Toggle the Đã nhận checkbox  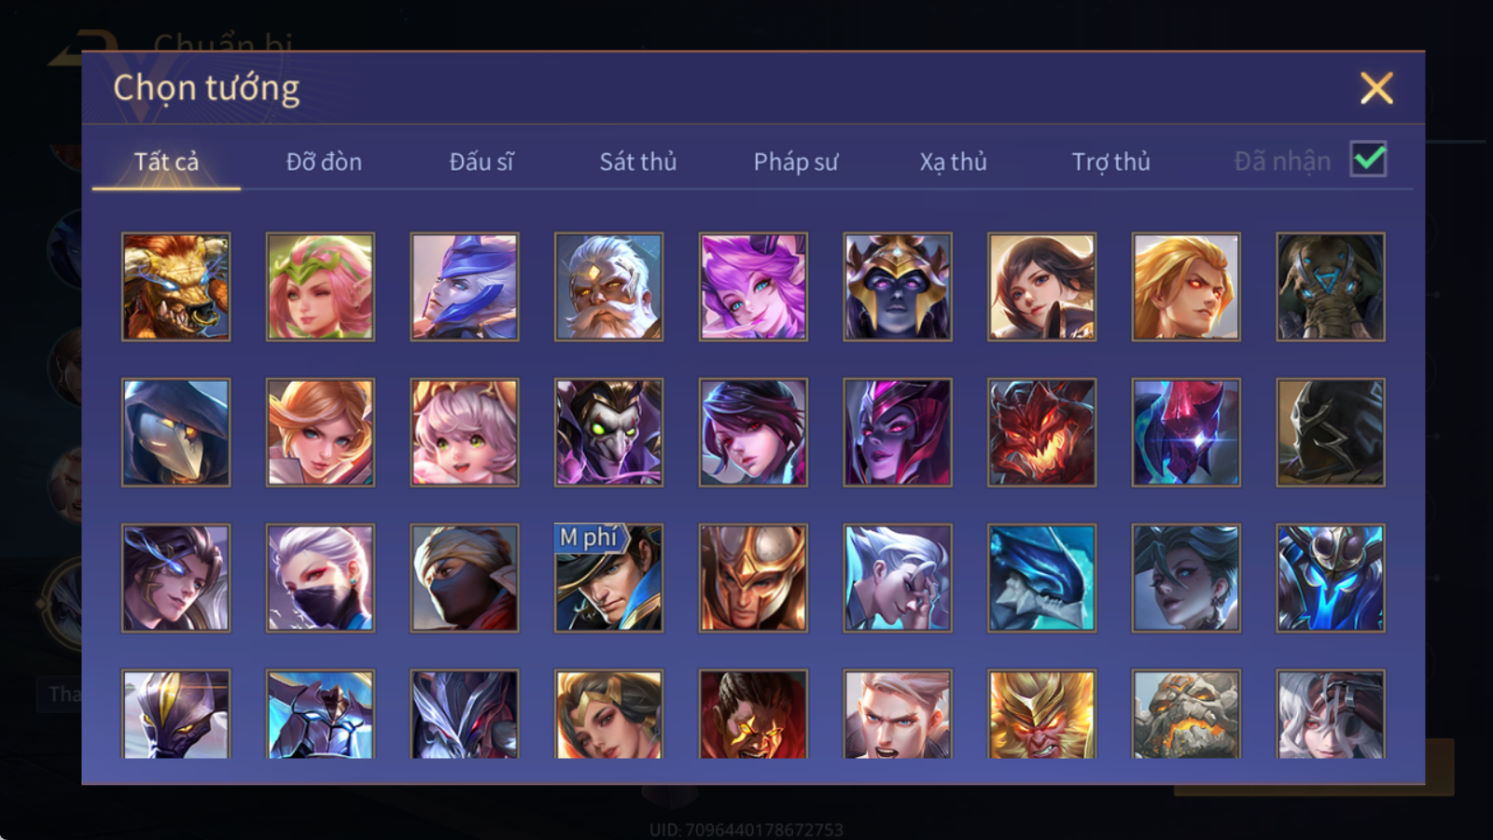click(x=1368, y=159)
